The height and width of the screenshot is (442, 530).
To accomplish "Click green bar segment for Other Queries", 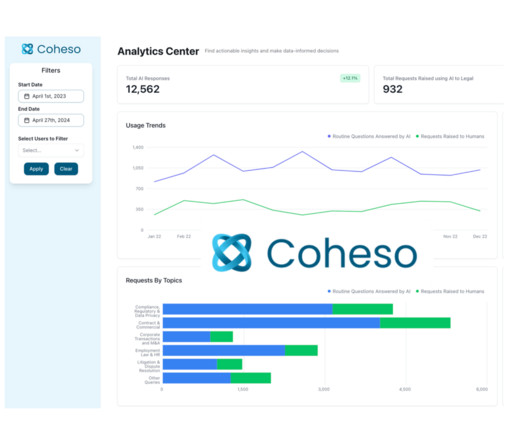I will click(250, 378).
